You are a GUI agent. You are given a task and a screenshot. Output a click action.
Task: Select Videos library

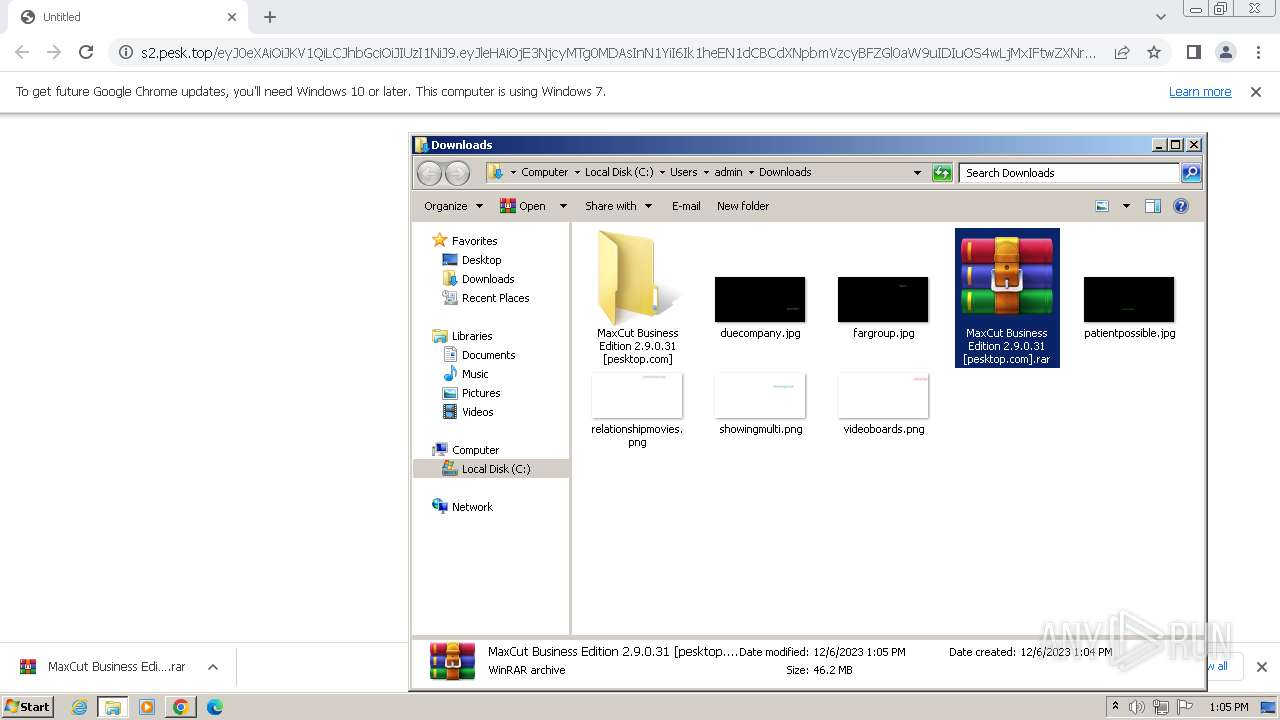[x=477, y=412]
